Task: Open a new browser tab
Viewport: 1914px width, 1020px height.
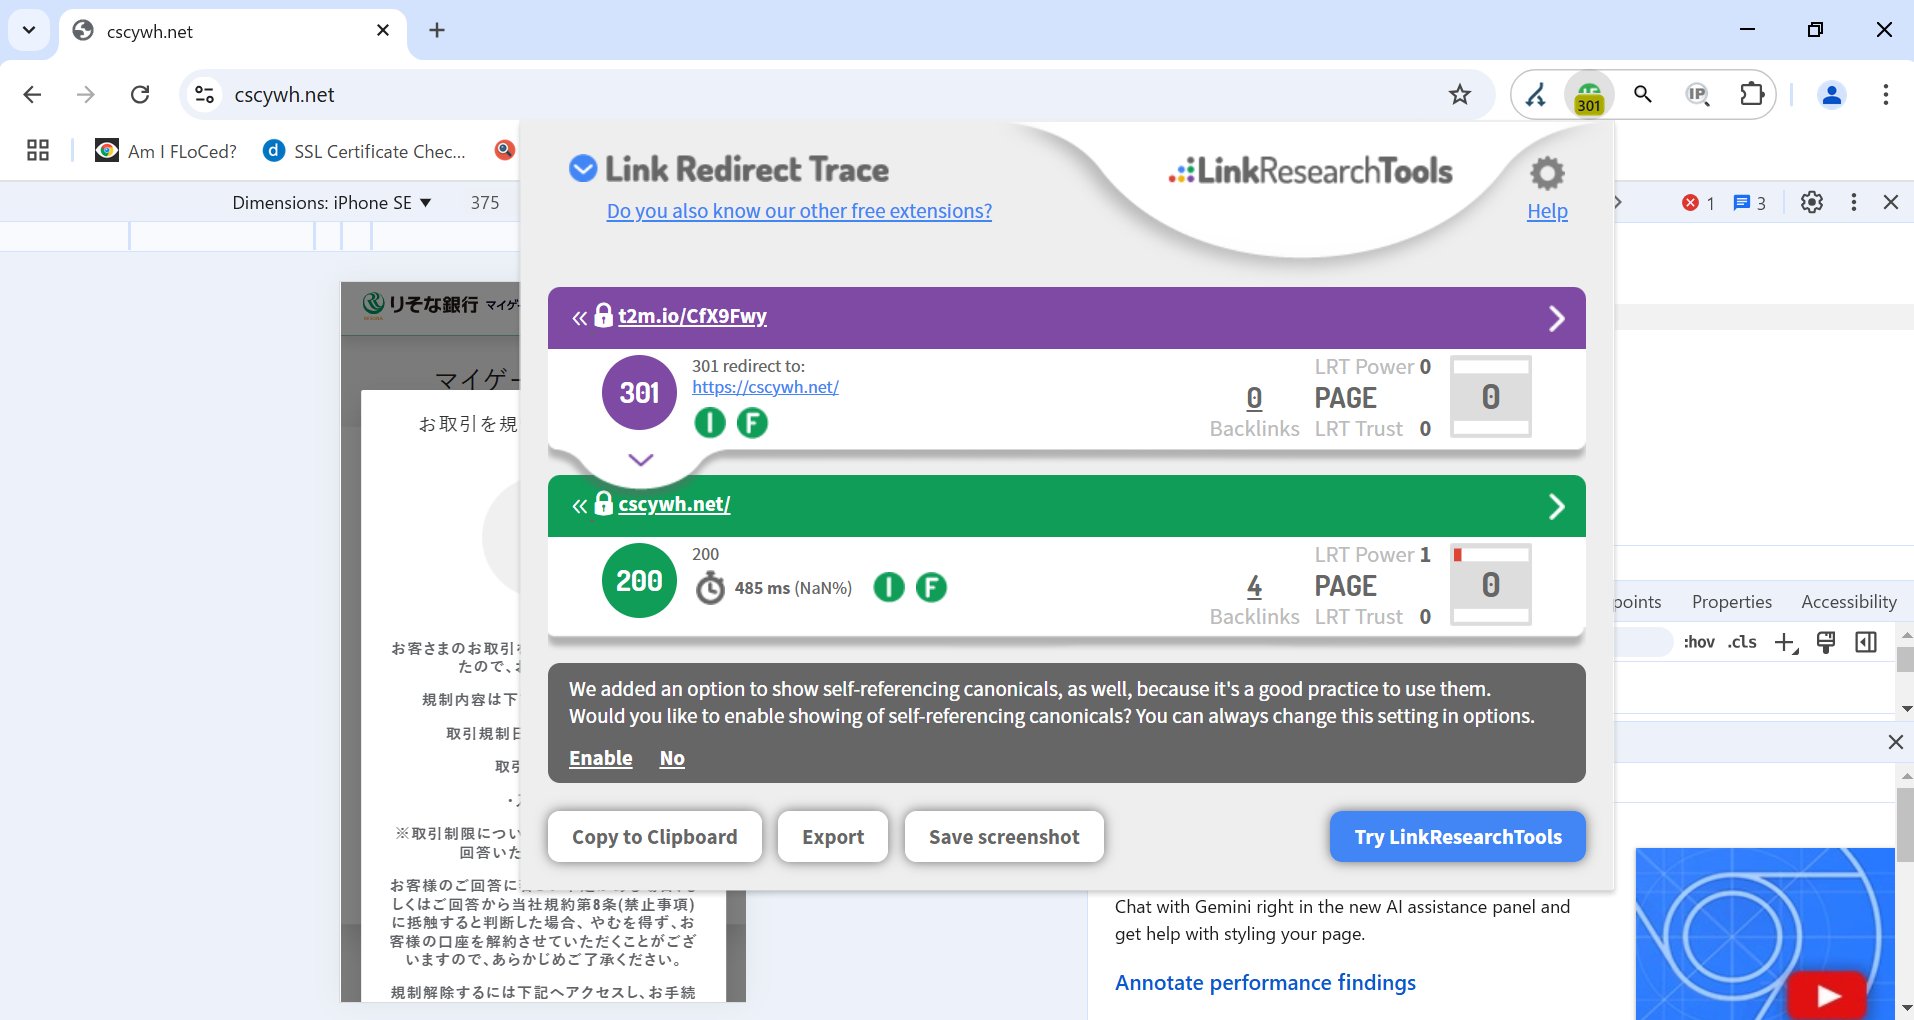Action: click(437, 30)
